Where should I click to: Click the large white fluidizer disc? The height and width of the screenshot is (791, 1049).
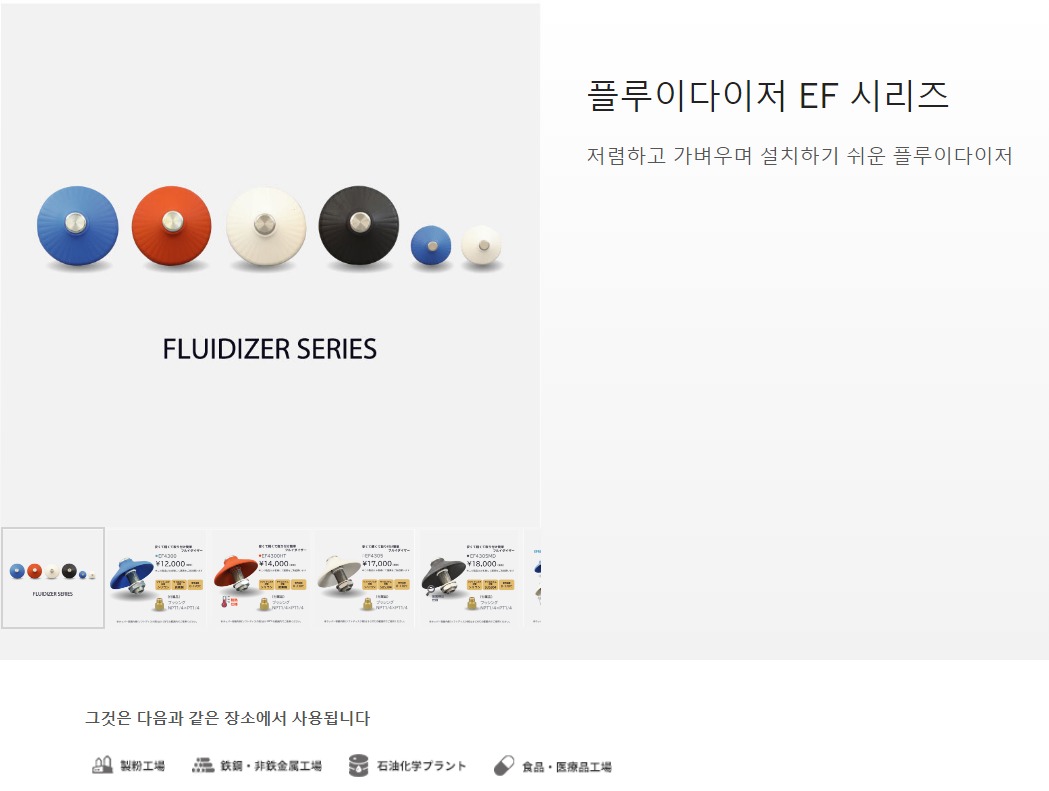point(266,226)
